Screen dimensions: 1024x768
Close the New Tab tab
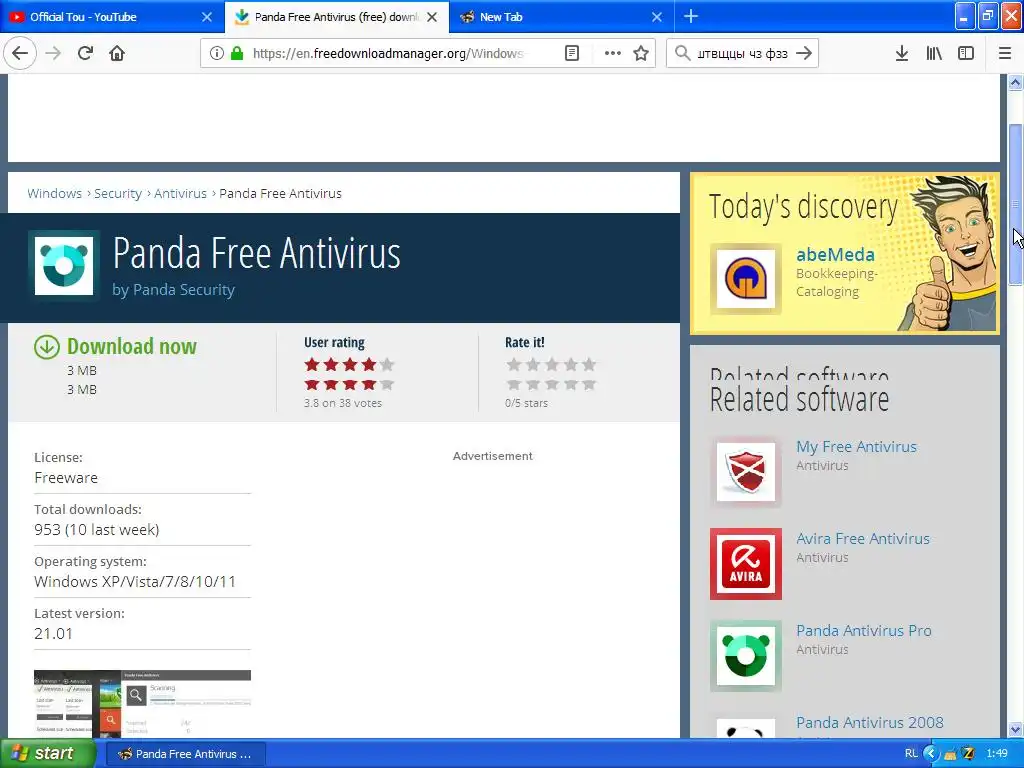657,17
